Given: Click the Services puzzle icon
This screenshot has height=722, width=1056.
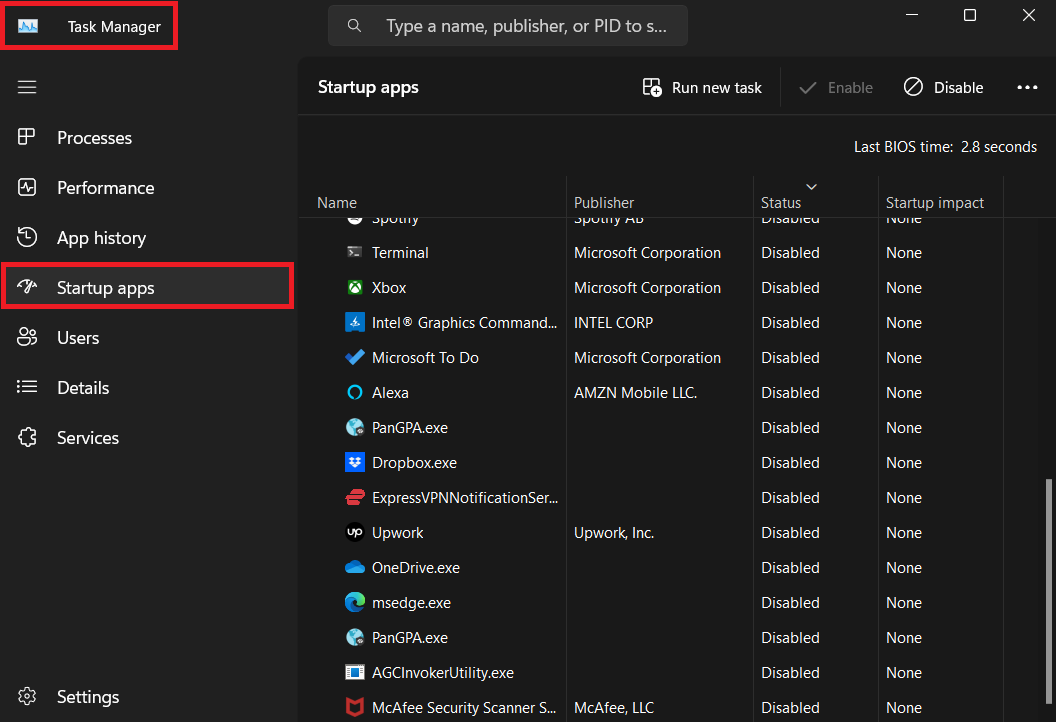Looking at the screenshot, I should click(27, 437).
